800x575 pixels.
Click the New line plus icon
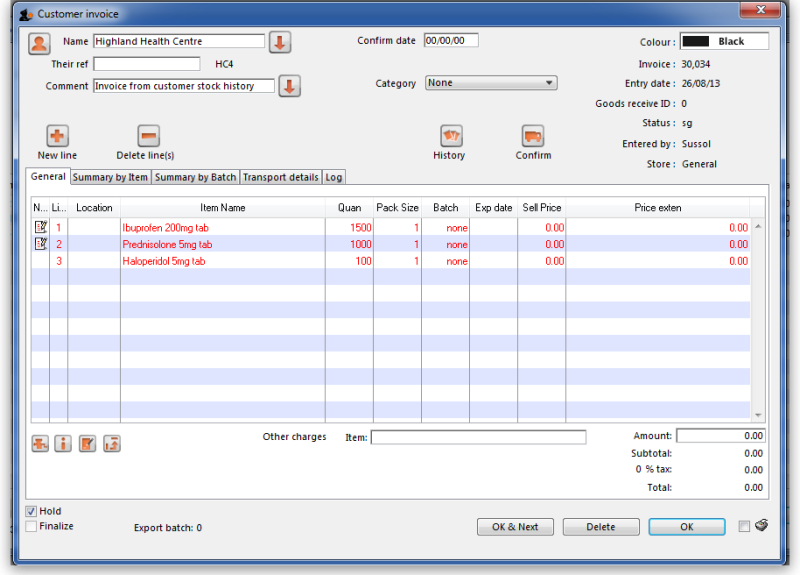[x=57, y=137]
